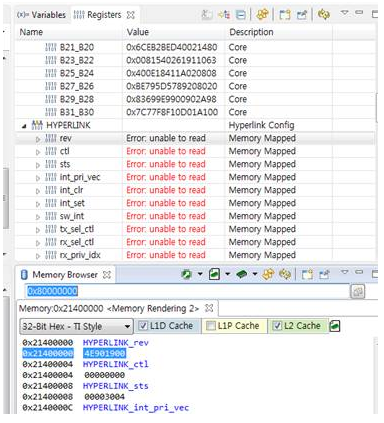Toggle the L2 Cache checkbox
The image size is (384, 423).
[x=277, y=326]
